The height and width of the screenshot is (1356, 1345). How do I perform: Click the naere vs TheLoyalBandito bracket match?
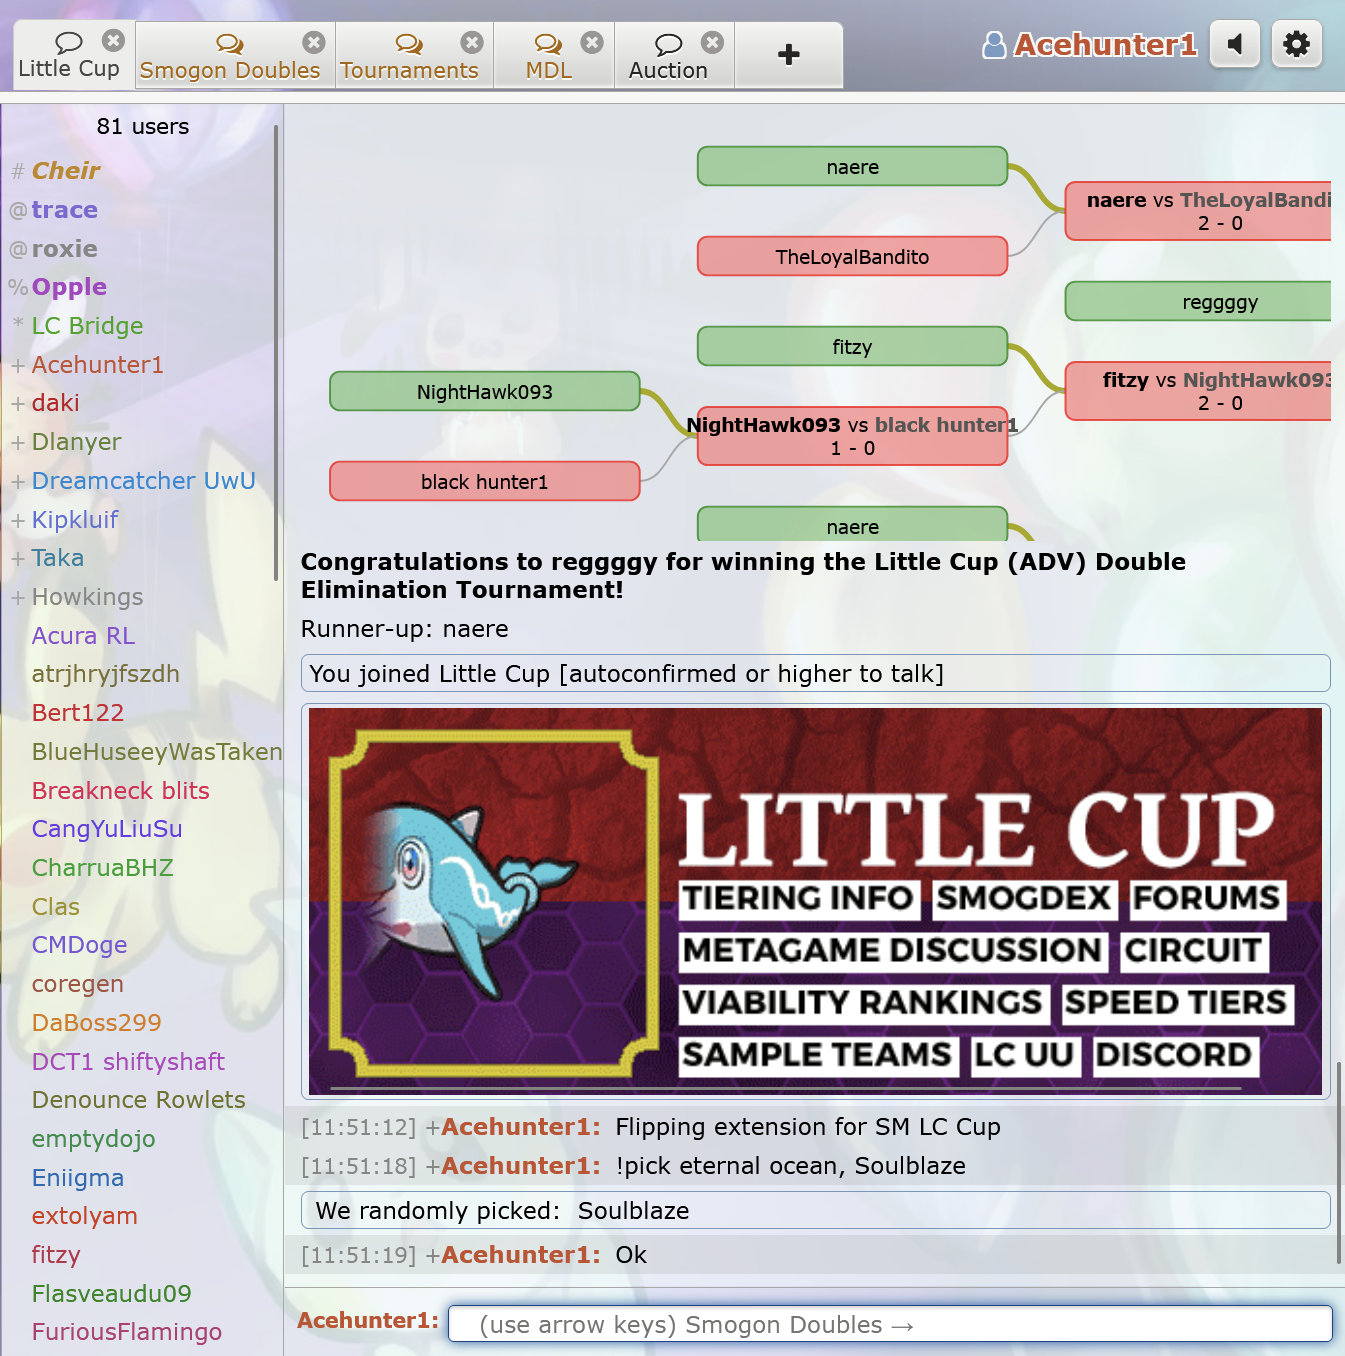[1198, 211]
